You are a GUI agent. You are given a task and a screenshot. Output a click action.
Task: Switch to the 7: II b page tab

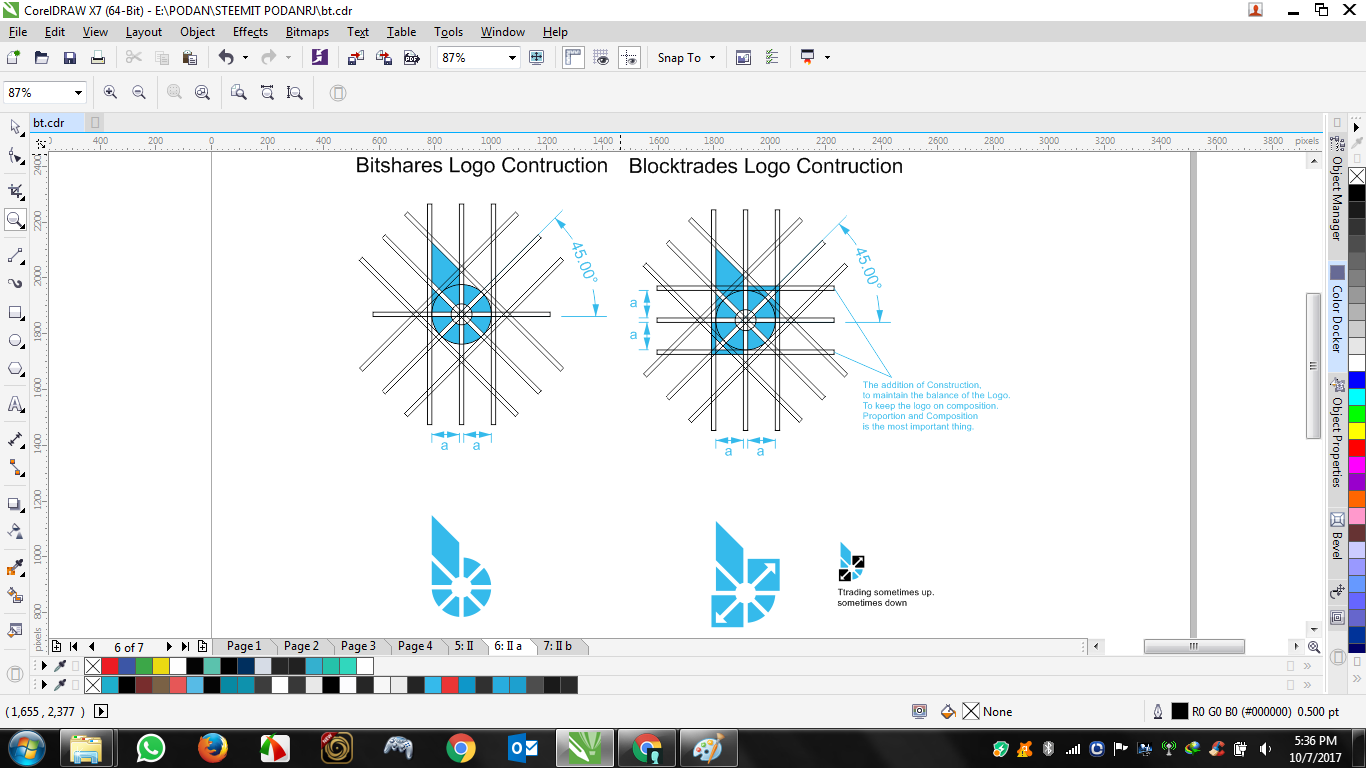(557, 646)
